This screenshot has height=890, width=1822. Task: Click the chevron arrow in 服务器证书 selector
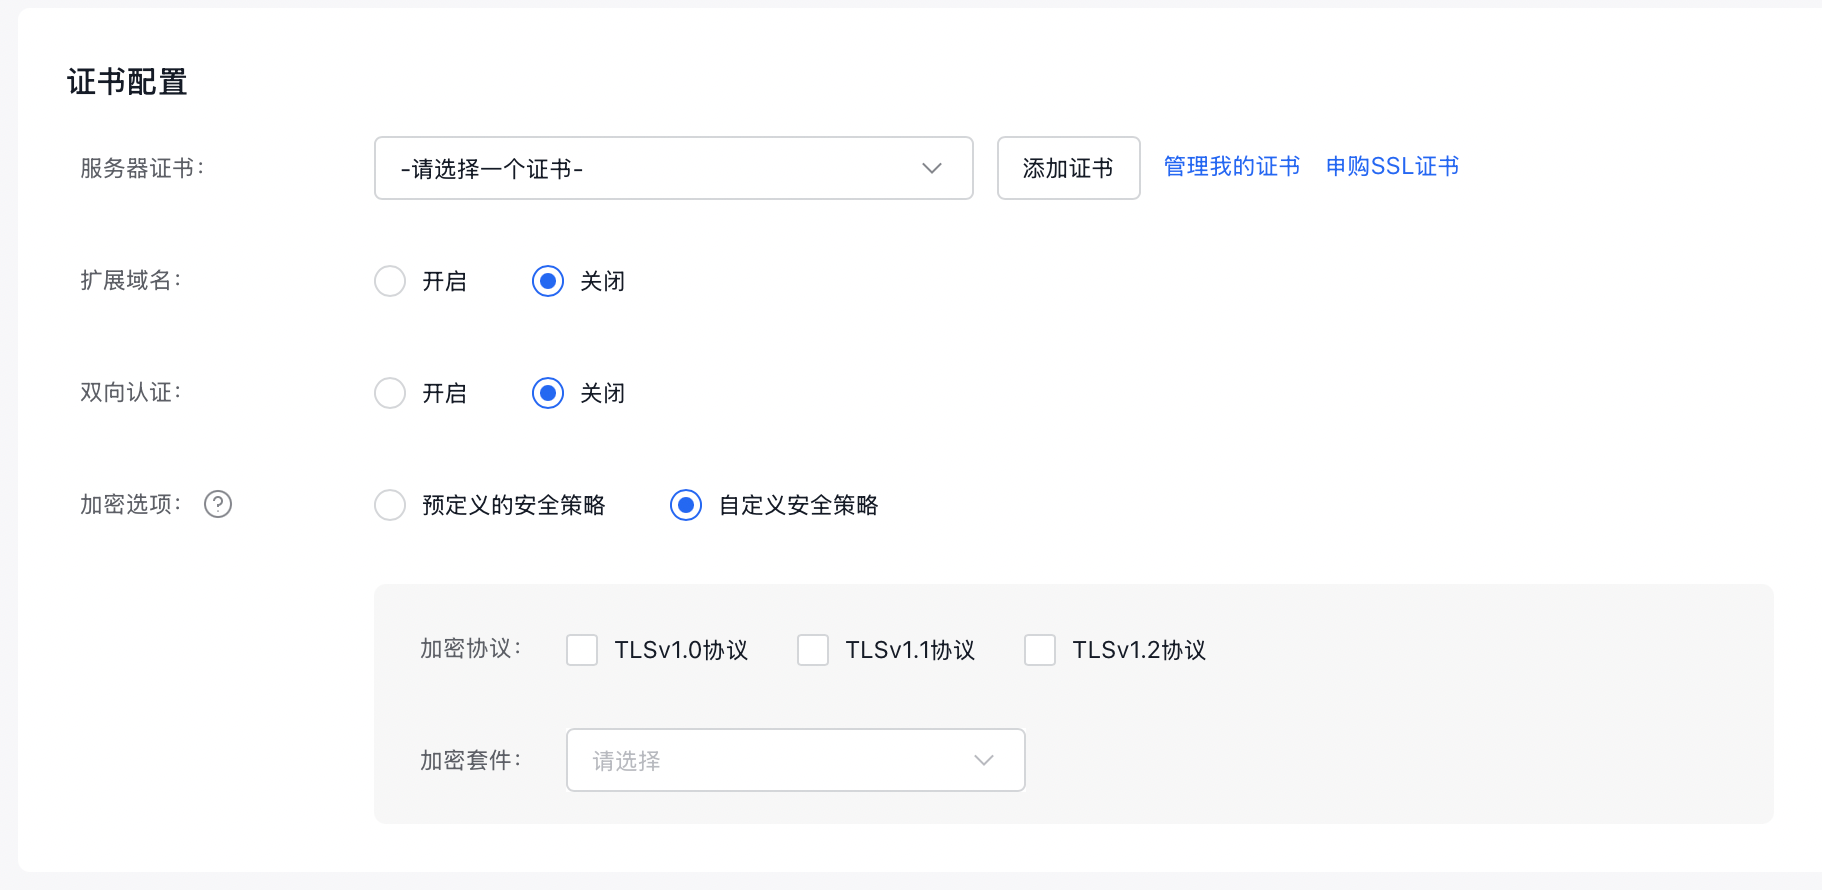click(932, 168)
